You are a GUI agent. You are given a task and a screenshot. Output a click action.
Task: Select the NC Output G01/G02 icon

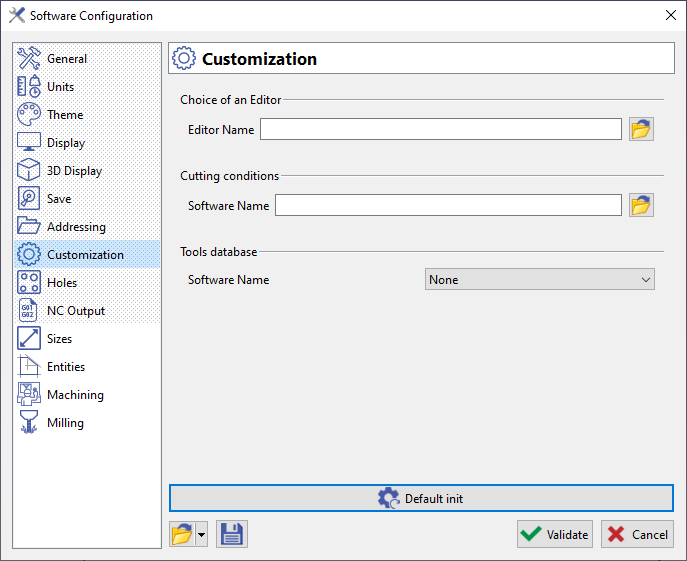(29, 311)
